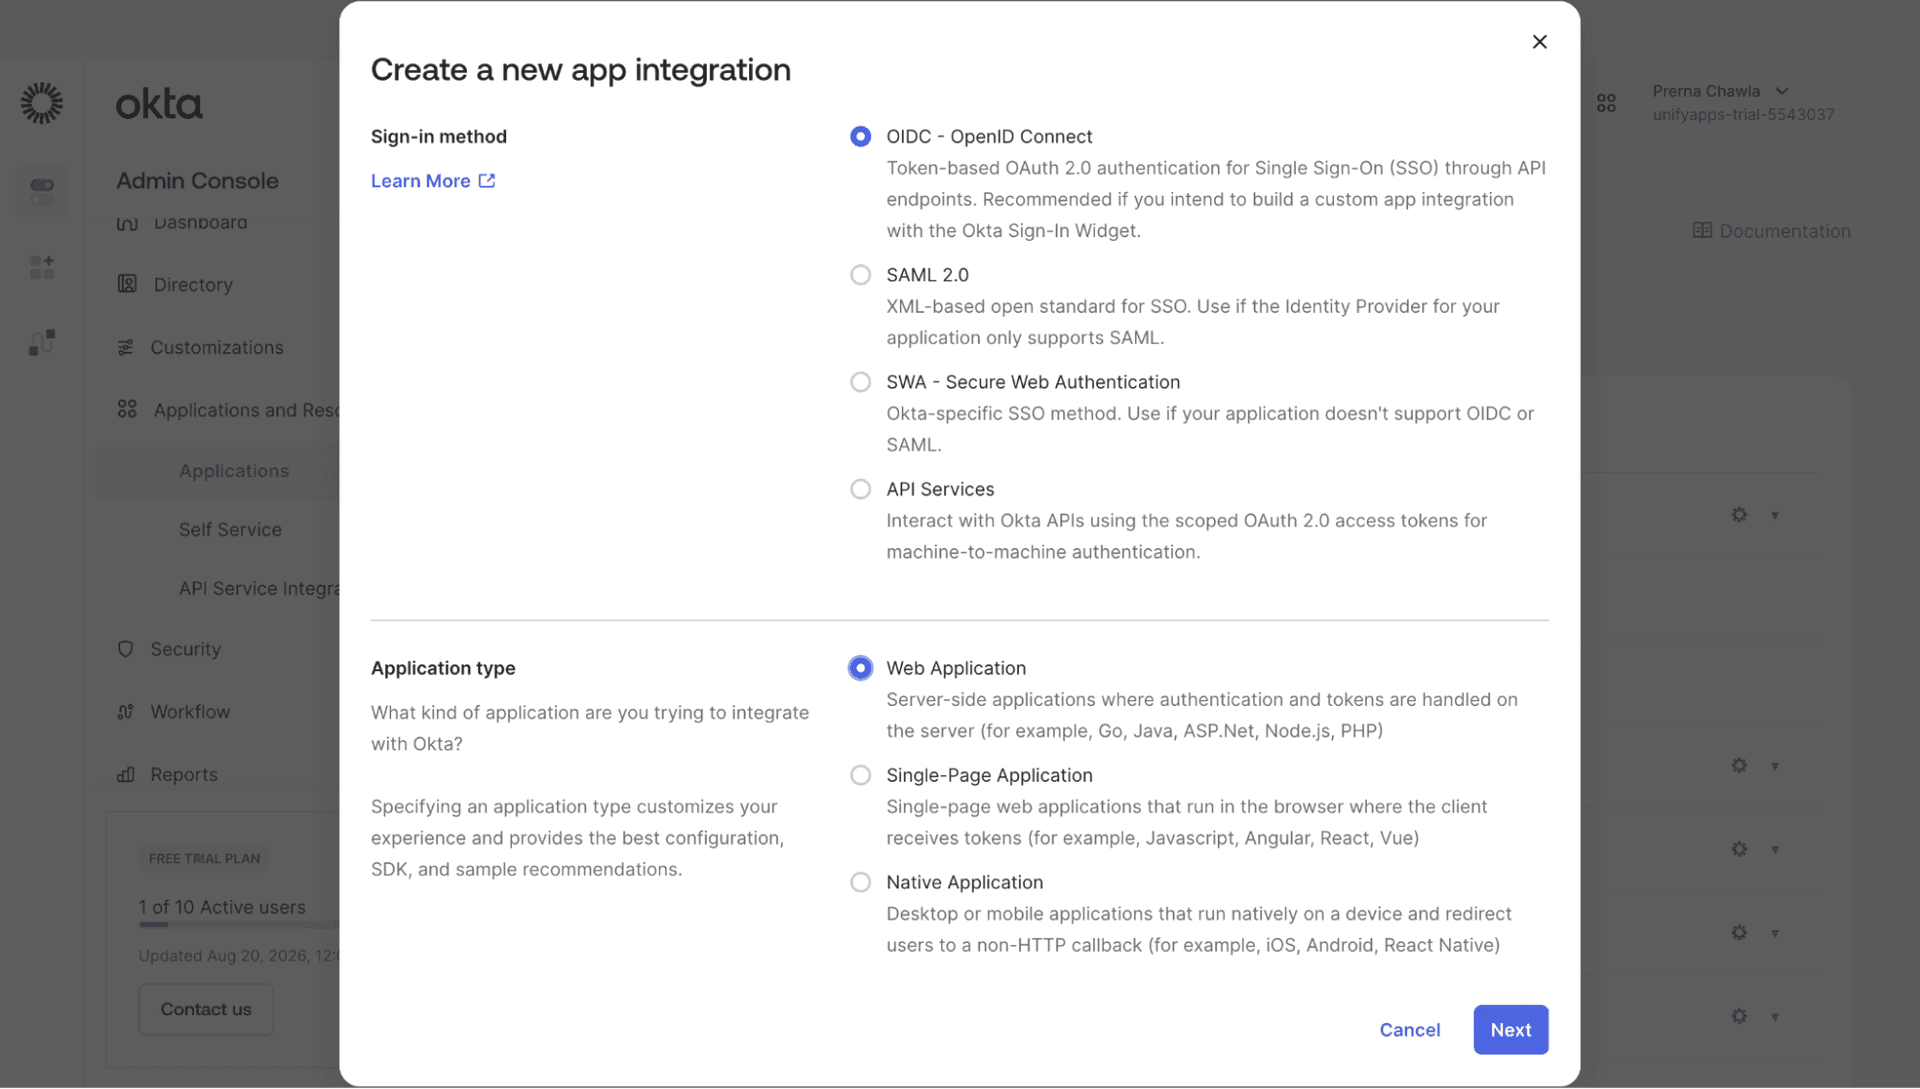Open the add-apps grid icon in left rail

tap(42, 267)
